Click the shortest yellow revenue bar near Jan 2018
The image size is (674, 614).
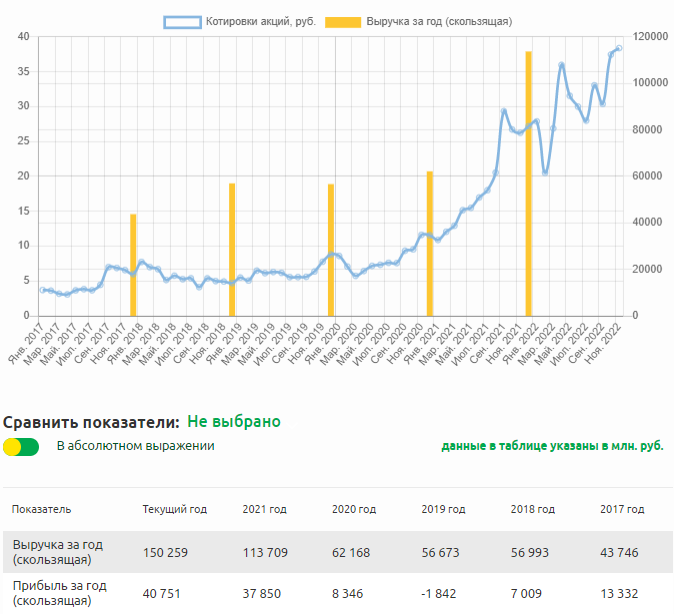[x=132, y=265]
